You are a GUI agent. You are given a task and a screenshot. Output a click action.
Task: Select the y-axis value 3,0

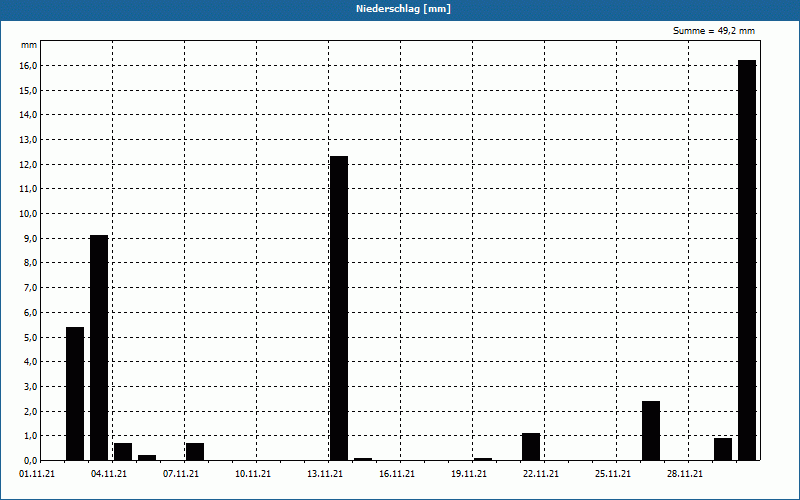[x=30, y=386]
